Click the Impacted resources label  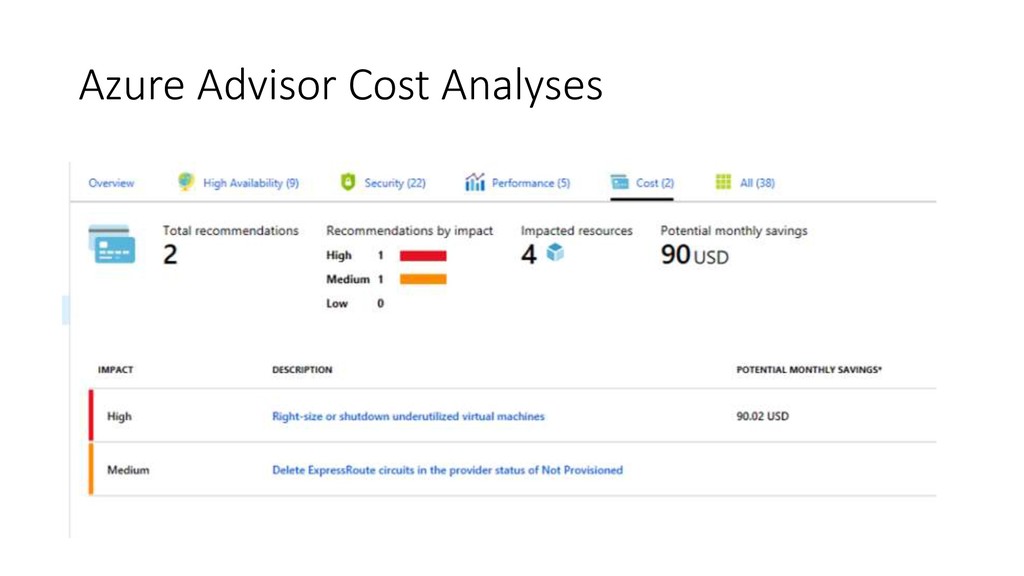[577, 231]
